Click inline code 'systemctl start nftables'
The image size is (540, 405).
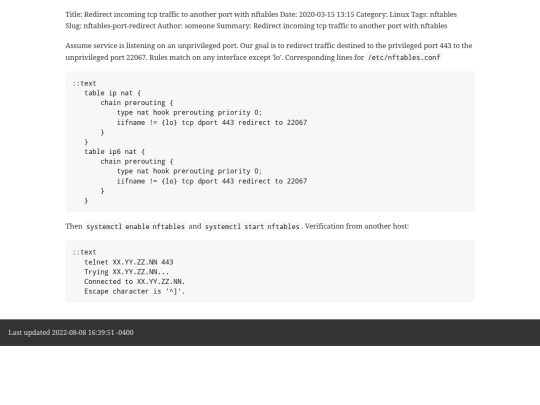point(252,227)
